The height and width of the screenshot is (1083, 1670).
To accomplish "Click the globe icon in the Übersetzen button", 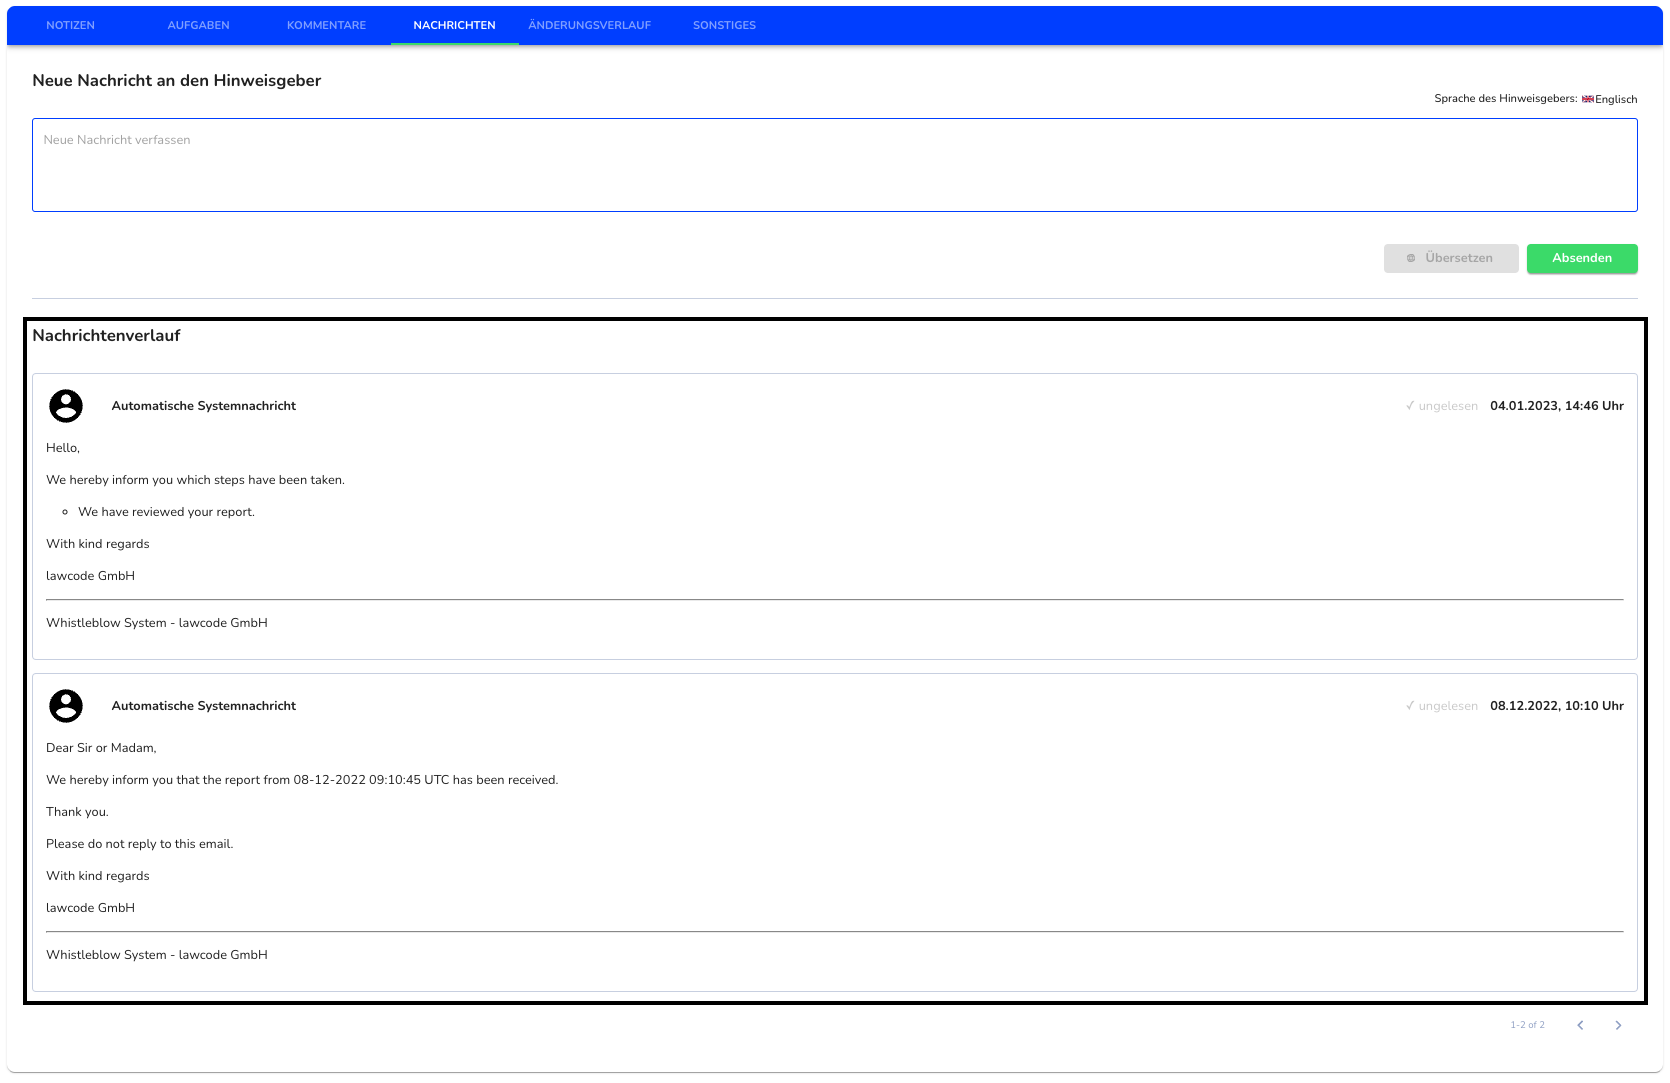I will pyautogui.click(x=1411, y=258).
